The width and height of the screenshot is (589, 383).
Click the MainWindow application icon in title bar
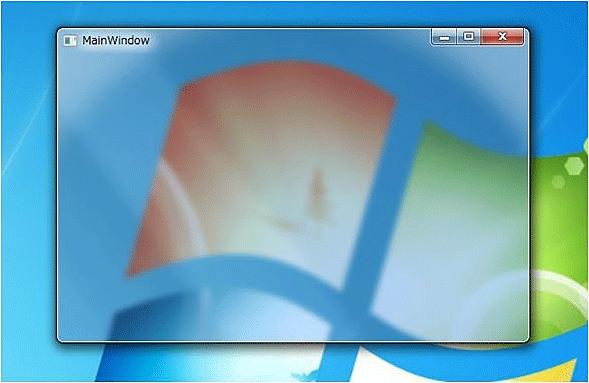tap(70, 41)
